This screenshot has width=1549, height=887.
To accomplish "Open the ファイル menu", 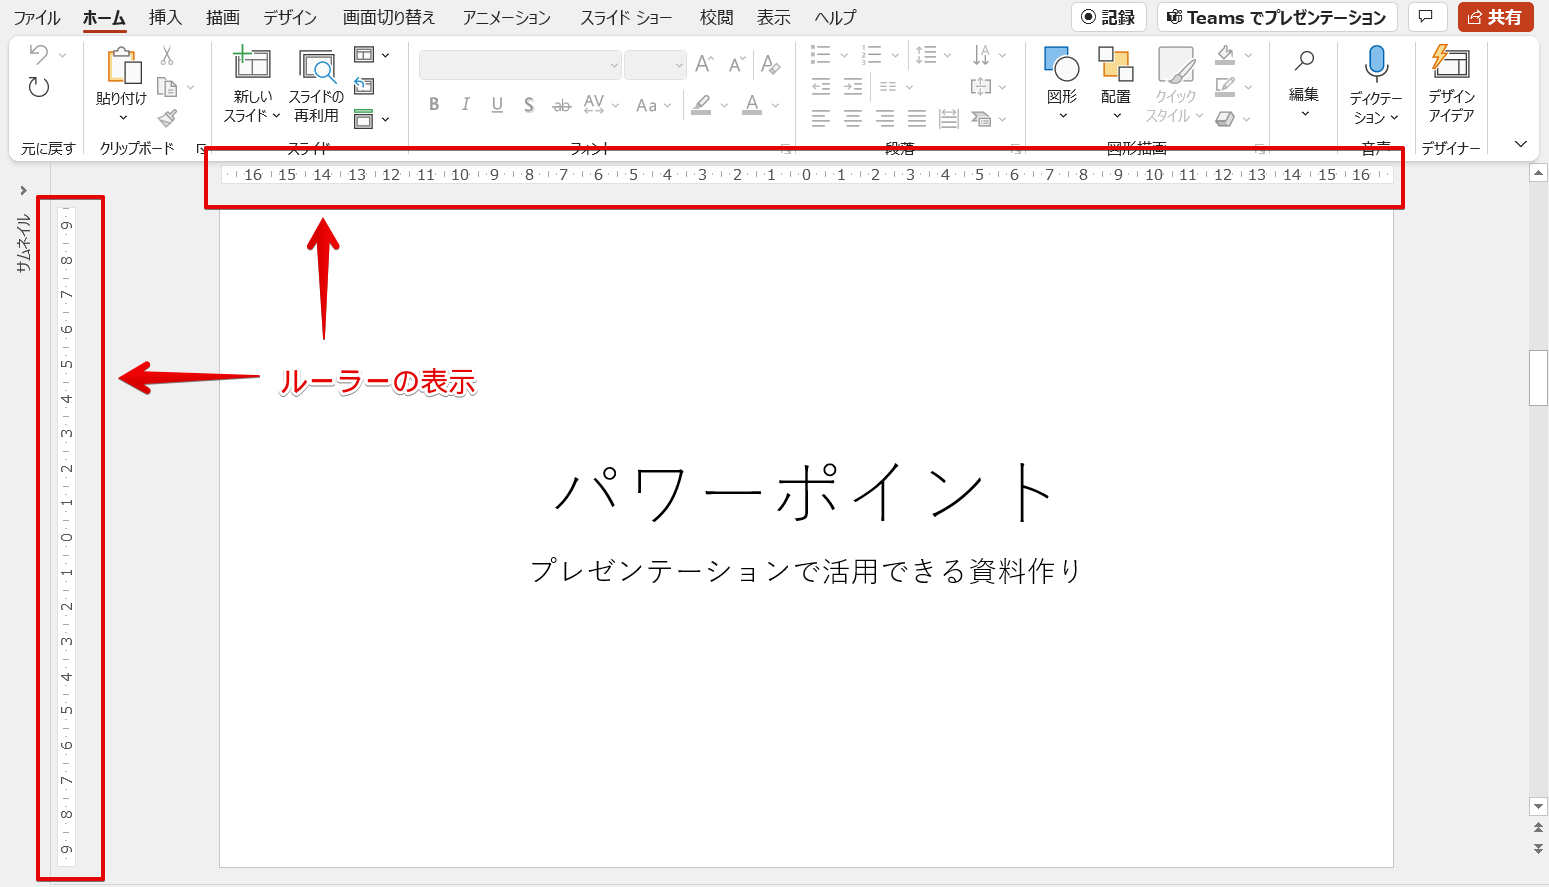I will pos(37,18).
